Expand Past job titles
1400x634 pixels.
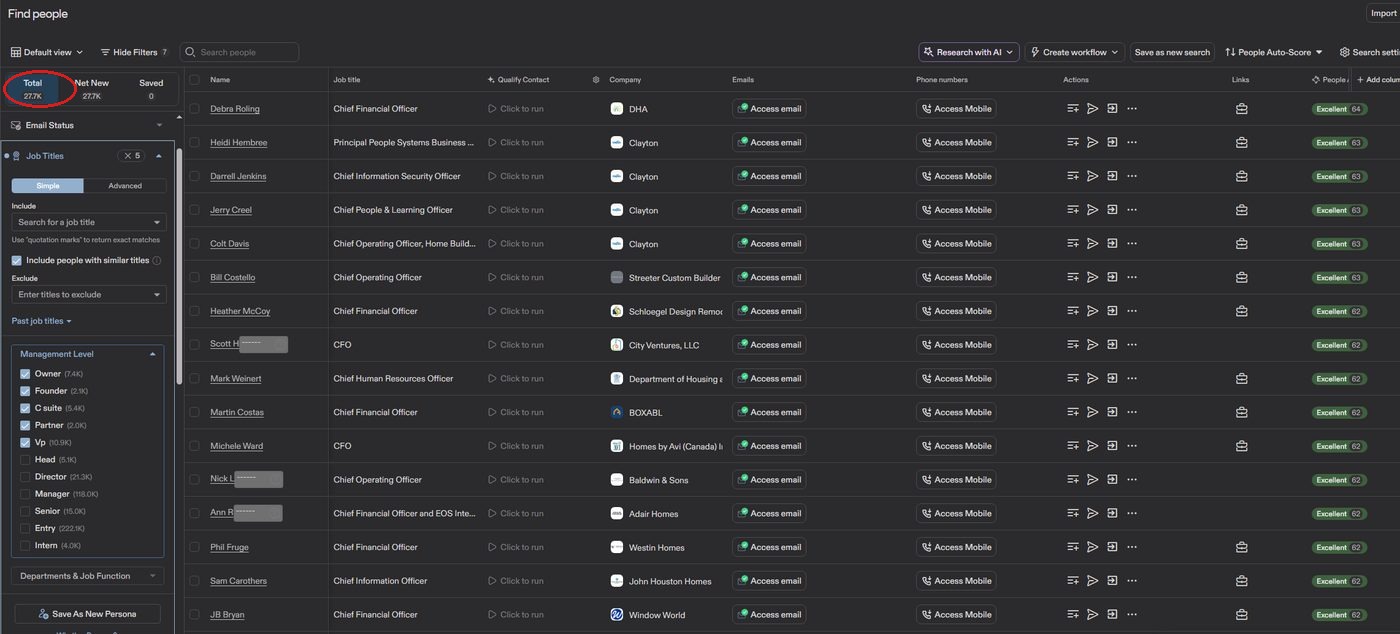(x=42, y=321)
